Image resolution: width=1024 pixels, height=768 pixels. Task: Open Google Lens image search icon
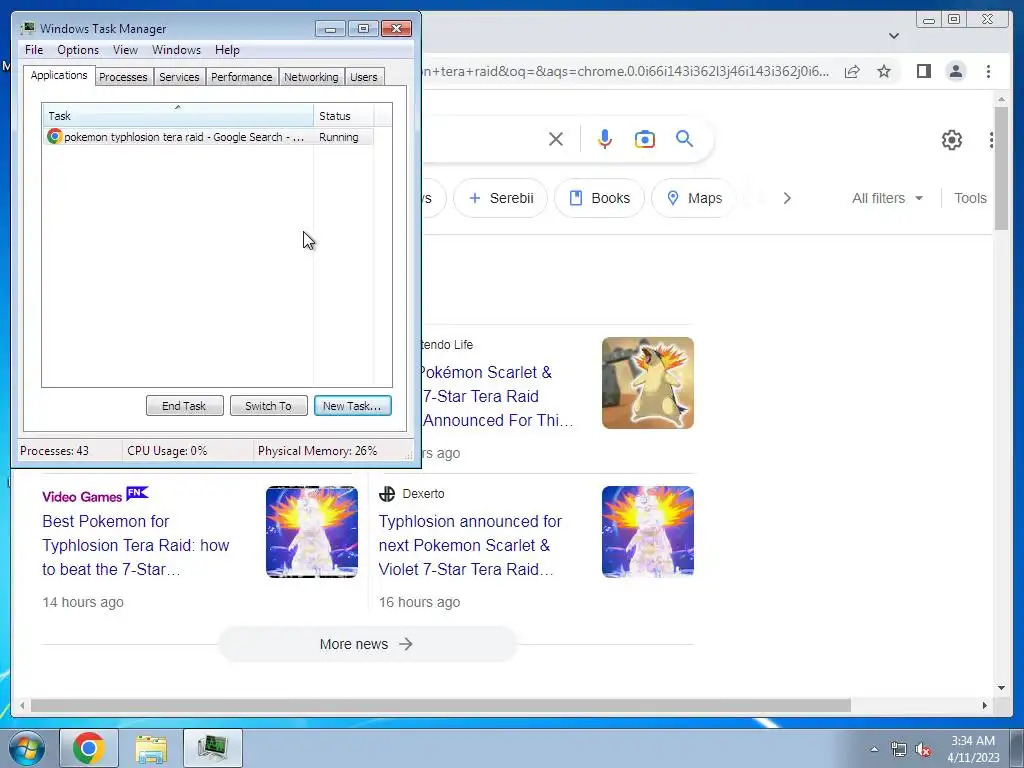pos(645,138)
